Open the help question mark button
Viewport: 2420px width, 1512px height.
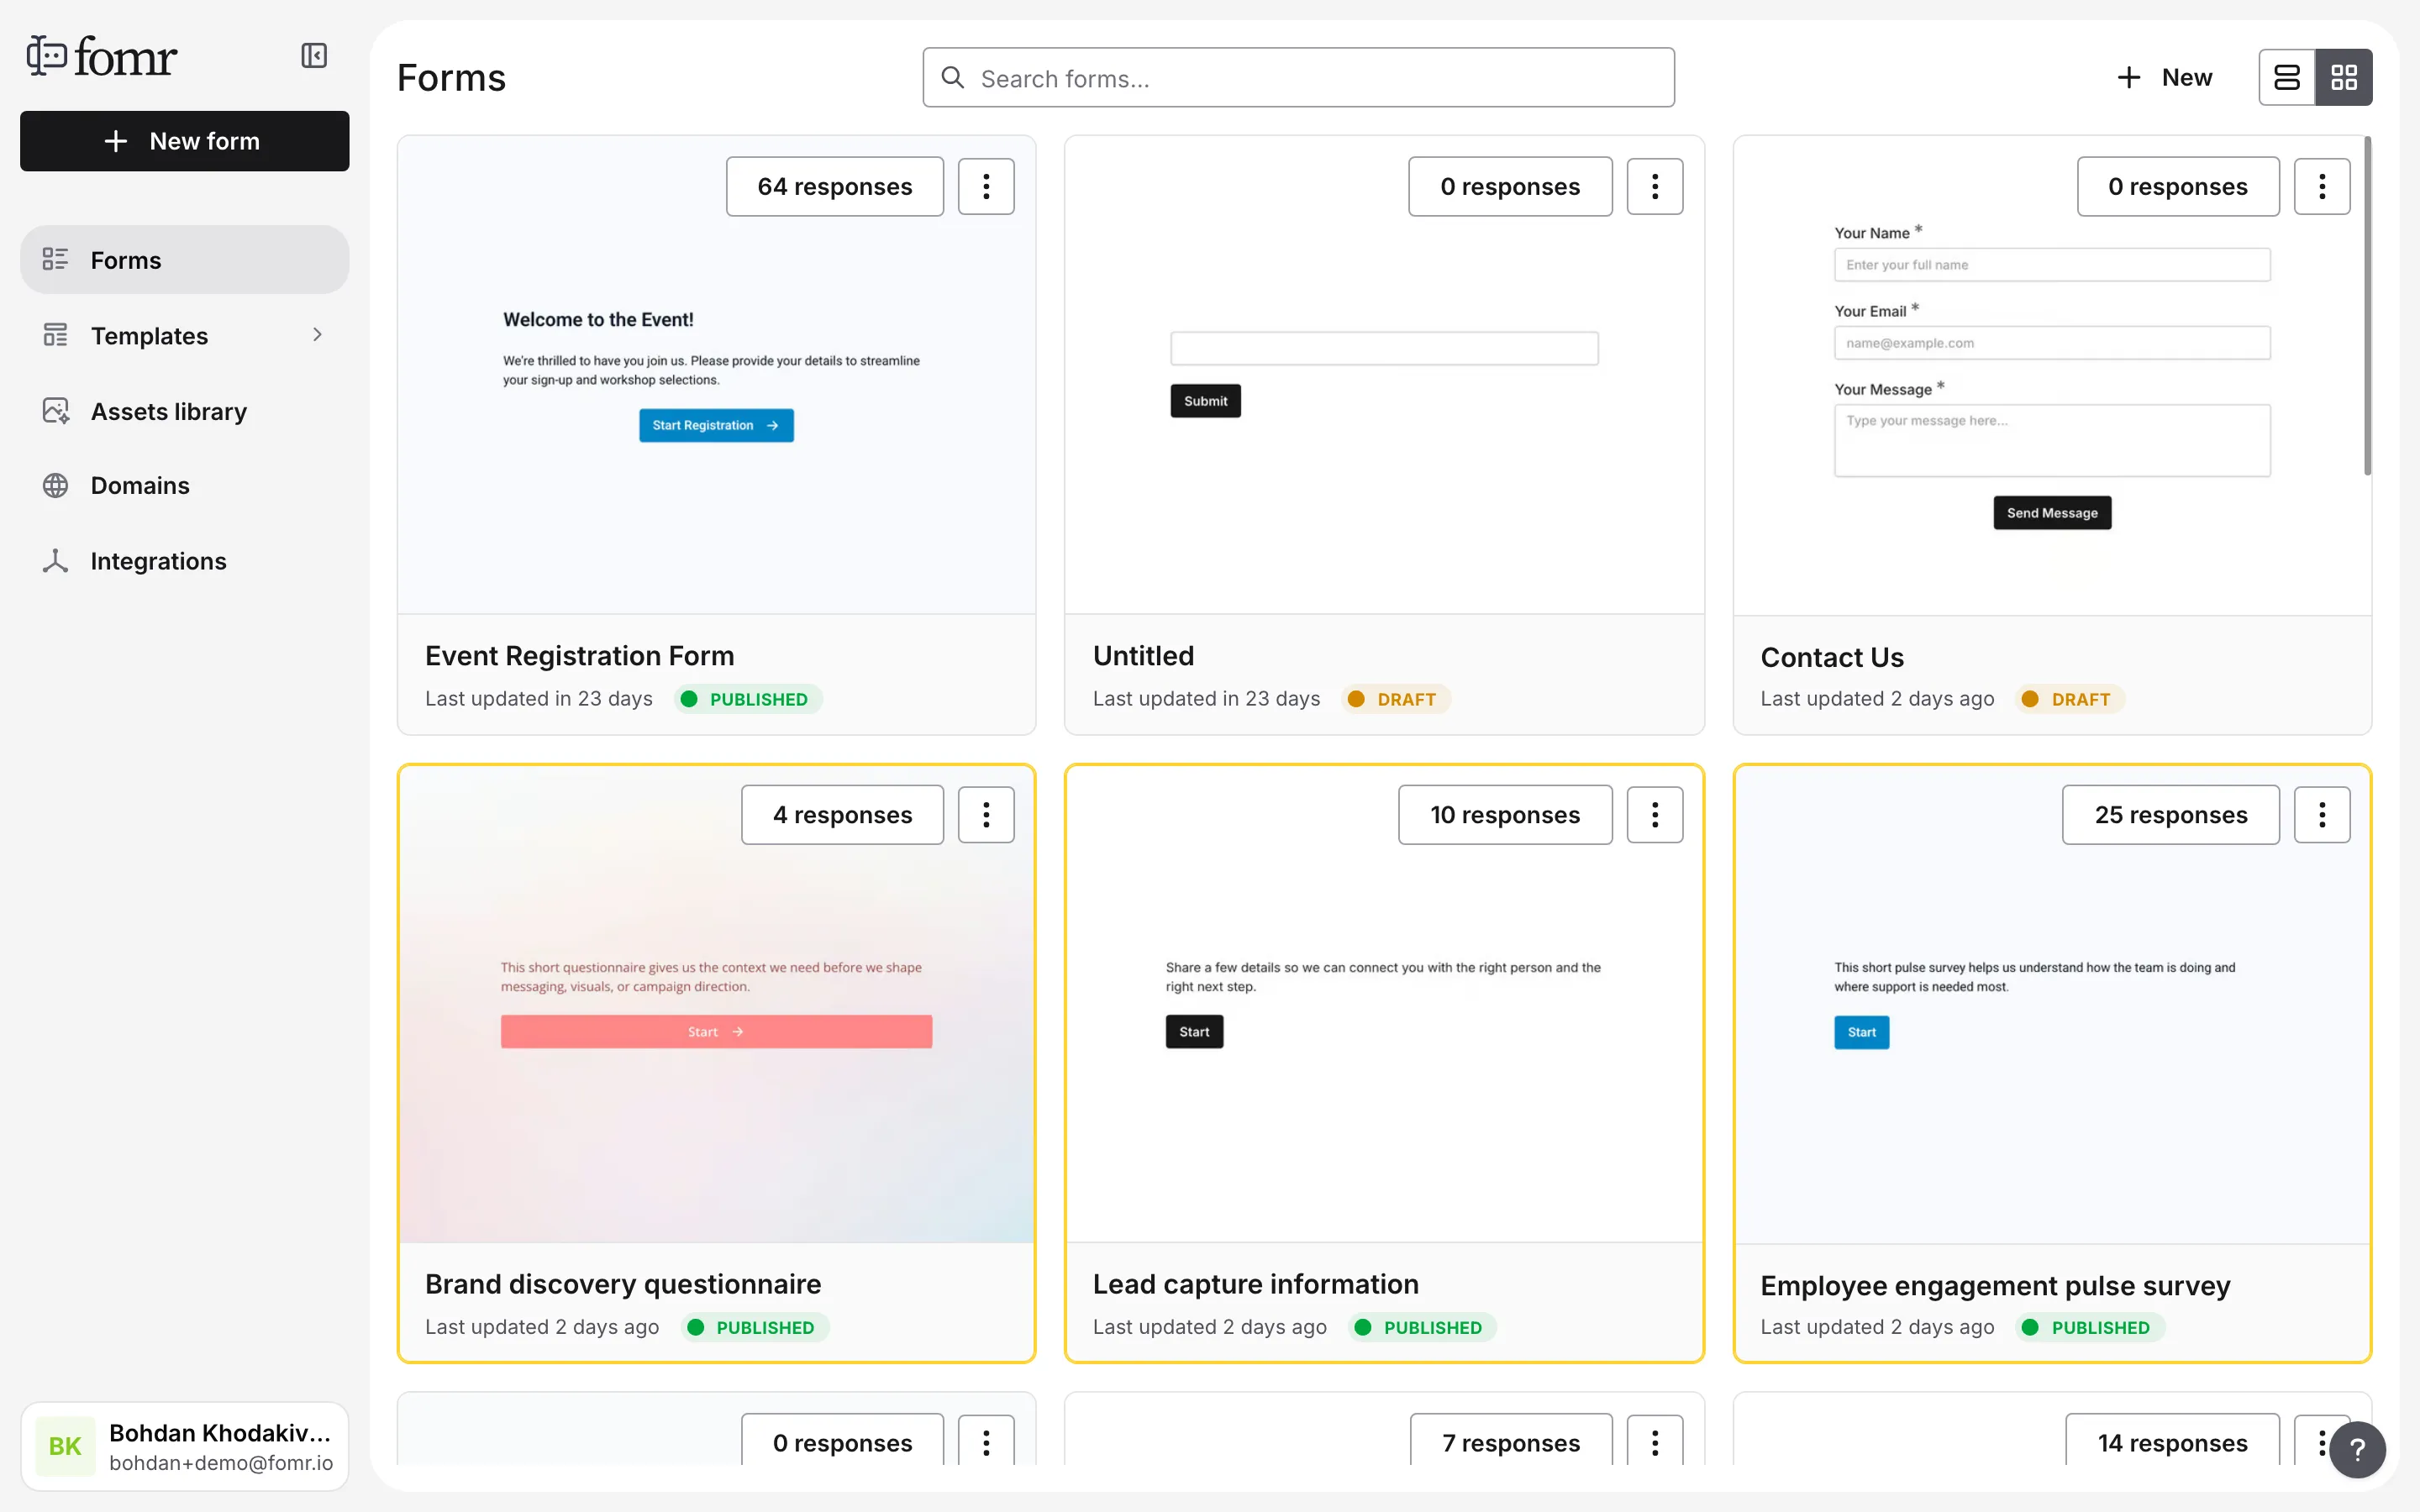(2357, 1449)
